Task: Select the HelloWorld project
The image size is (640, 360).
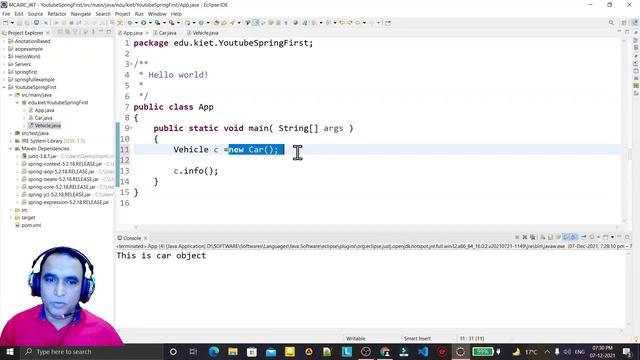Action: 27,57
